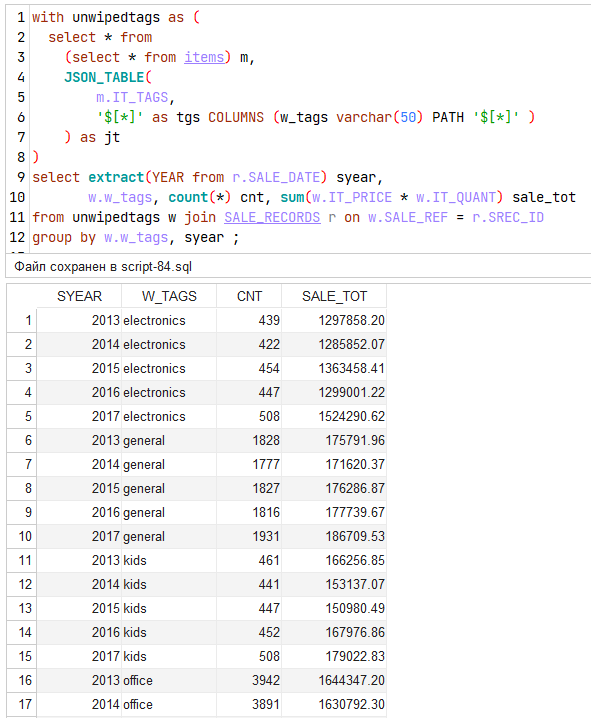Click the 2015 electronics tag cell
Image resolution: width=591 pixels, height=718 pixels.
(x=169, y=368)
